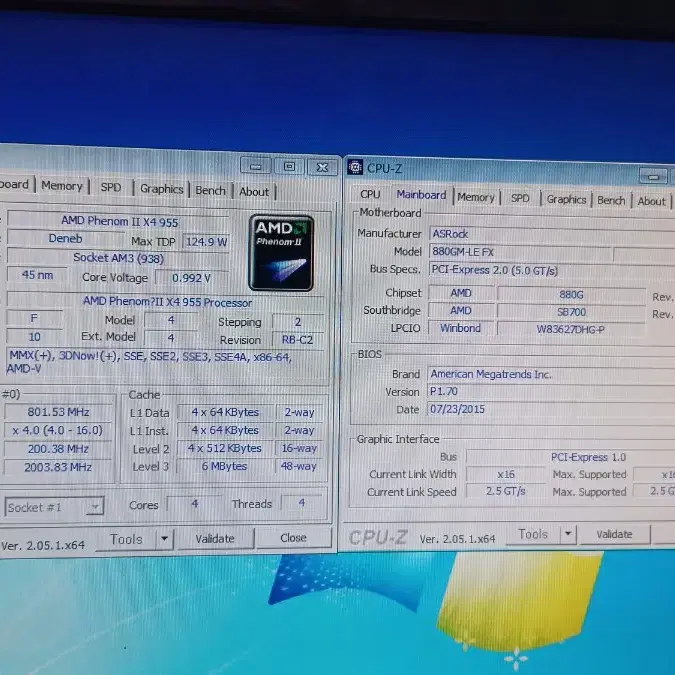Click Validate button in right window
This screenshot has width=675, height=675.
click(x=614, y=534)
